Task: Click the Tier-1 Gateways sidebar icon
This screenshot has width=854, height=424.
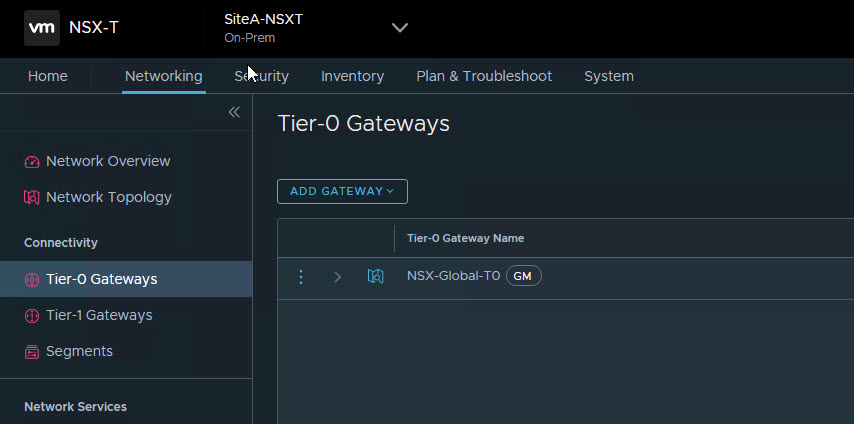Action: pos(32,316)
